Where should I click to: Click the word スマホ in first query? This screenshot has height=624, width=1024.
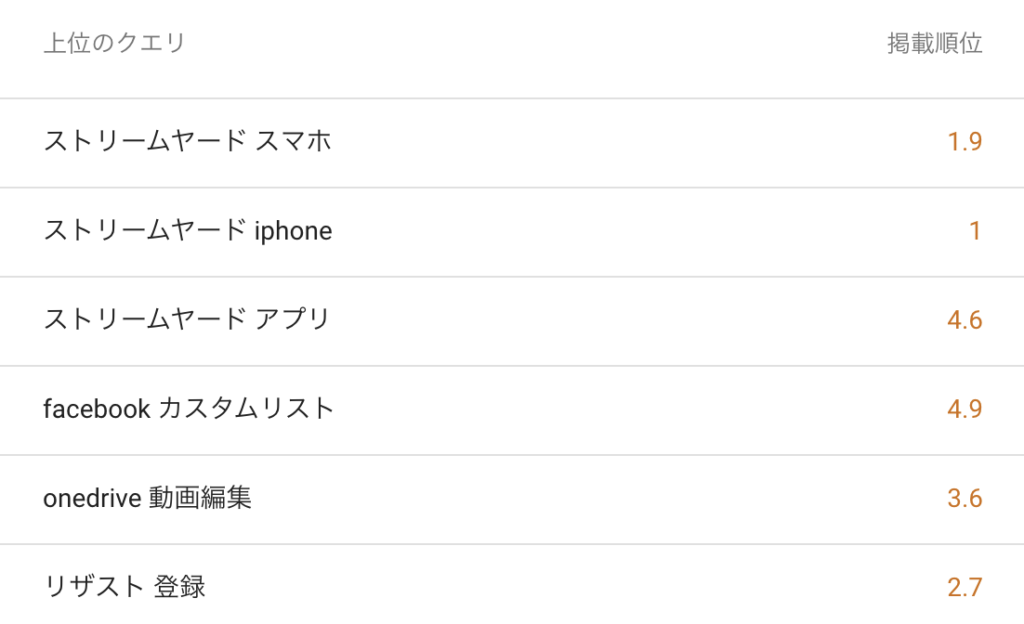pyautogui.click(x=293, y=141)
